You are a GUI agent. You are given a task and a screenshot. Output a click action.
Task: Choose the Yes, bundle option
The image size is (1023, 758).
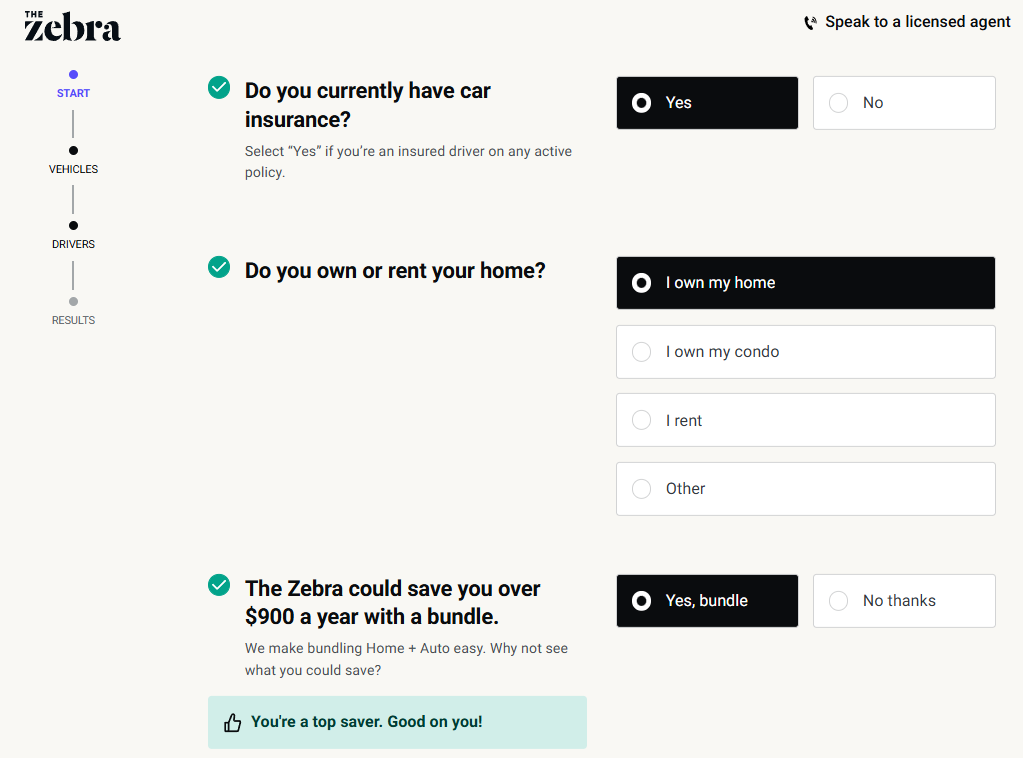coord(707,601)
